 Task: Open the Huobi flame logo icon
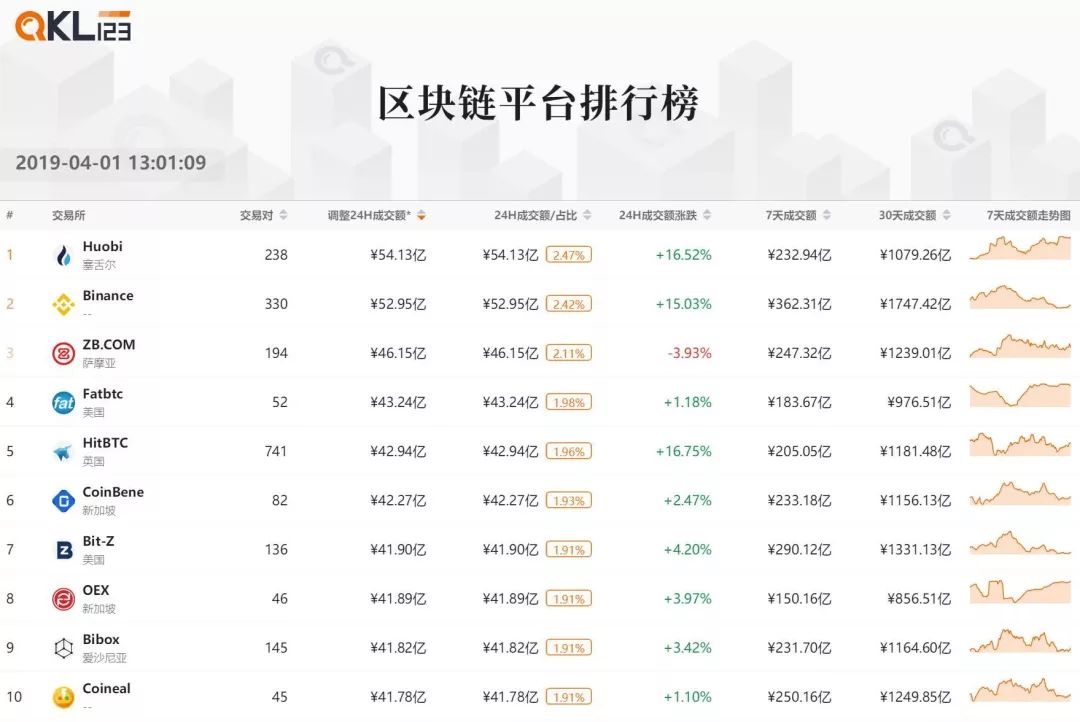(63, 256)
